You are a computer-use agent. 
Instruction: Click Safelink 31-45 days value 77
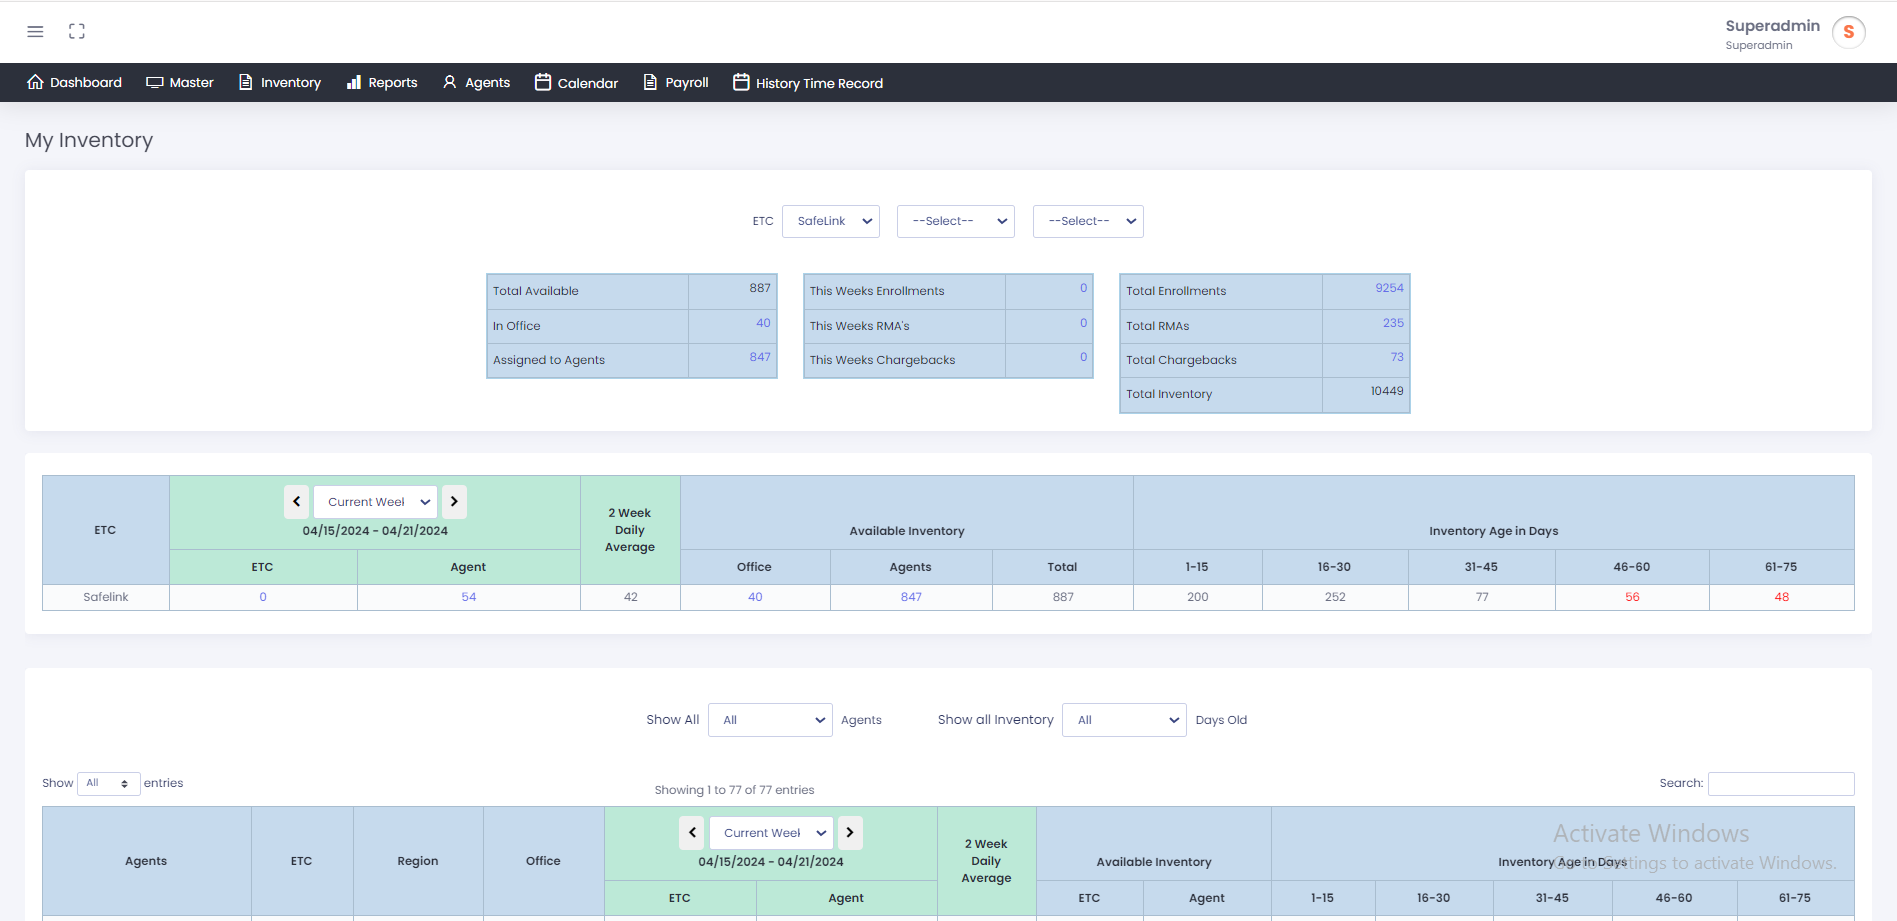pos(1482,597)
